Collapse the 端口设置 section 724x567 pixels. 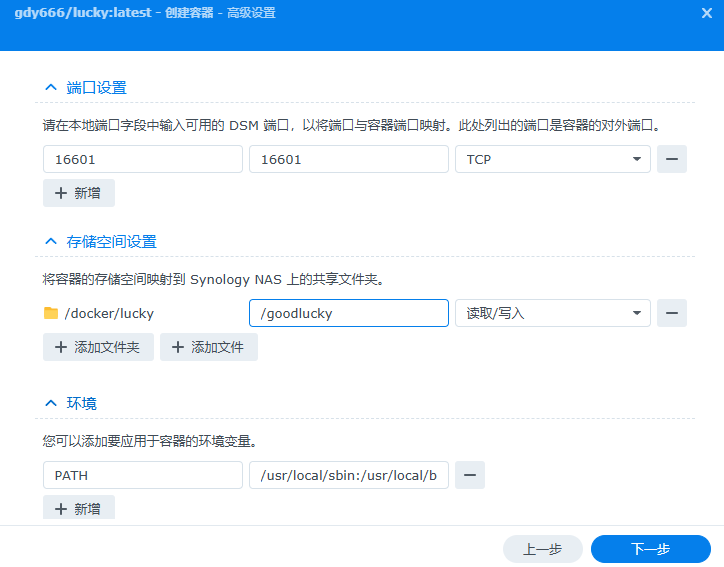tap(51, 88)
